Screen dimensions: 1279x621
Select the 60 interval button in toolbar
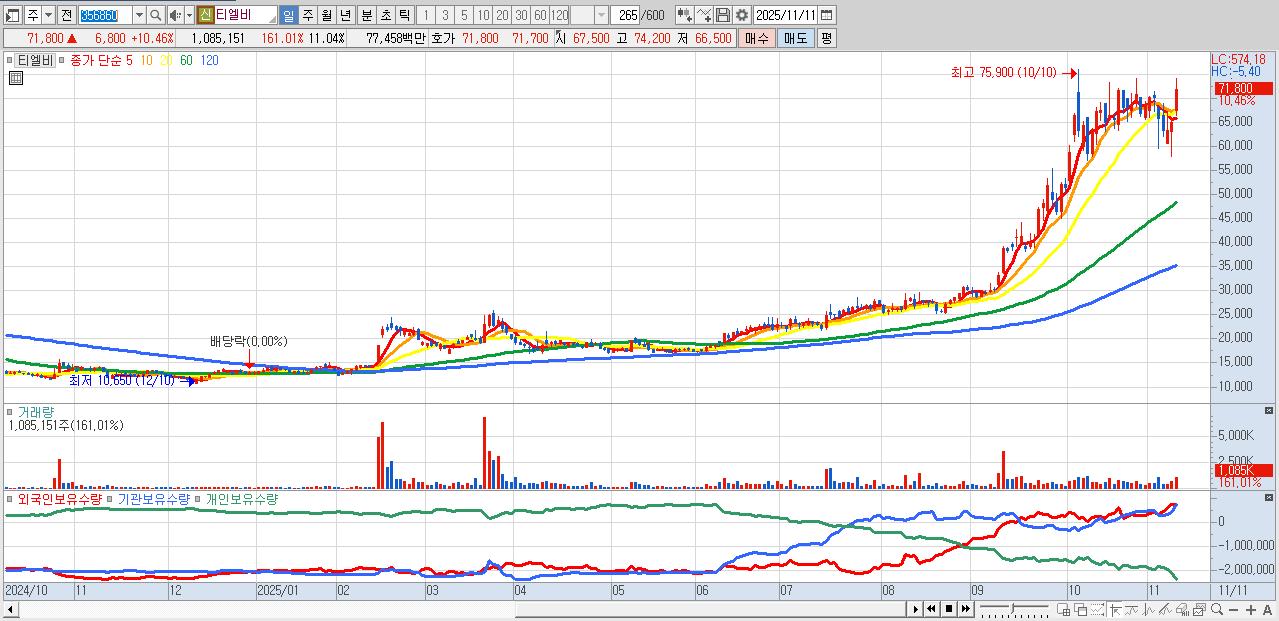coord(540,15)
